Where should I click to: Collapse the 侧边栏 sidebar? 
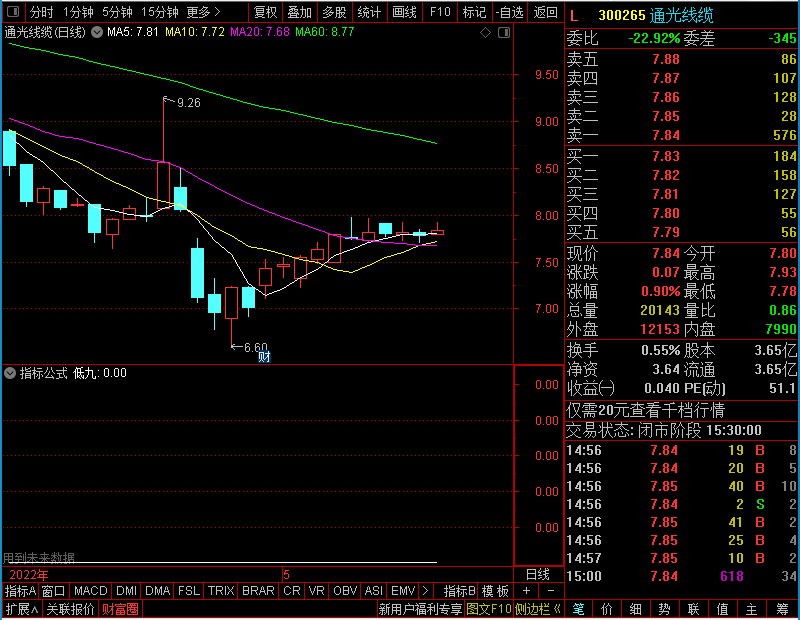[538, 609]
